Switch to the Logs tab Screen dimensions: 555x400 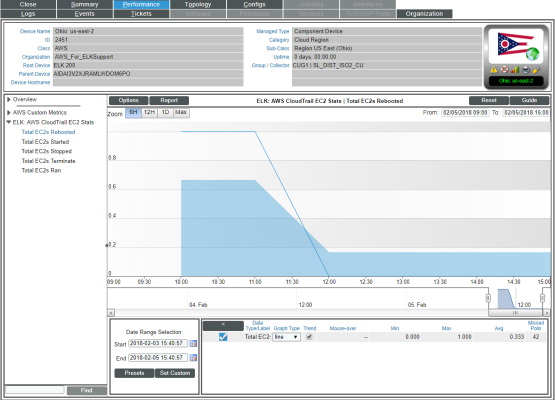click(28, 13)
